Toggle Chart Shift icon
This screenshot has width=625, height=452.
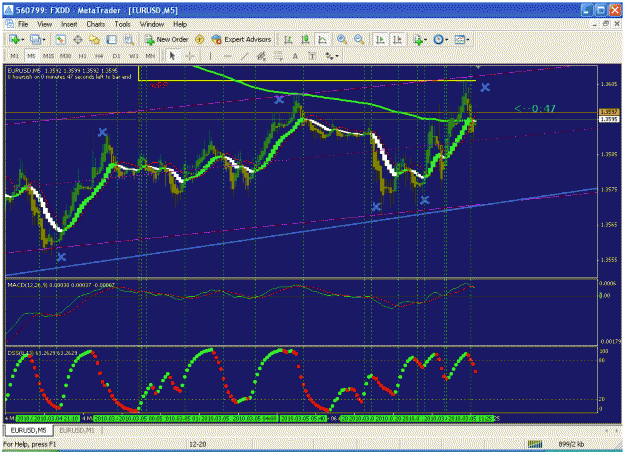(x=397, y=39)
